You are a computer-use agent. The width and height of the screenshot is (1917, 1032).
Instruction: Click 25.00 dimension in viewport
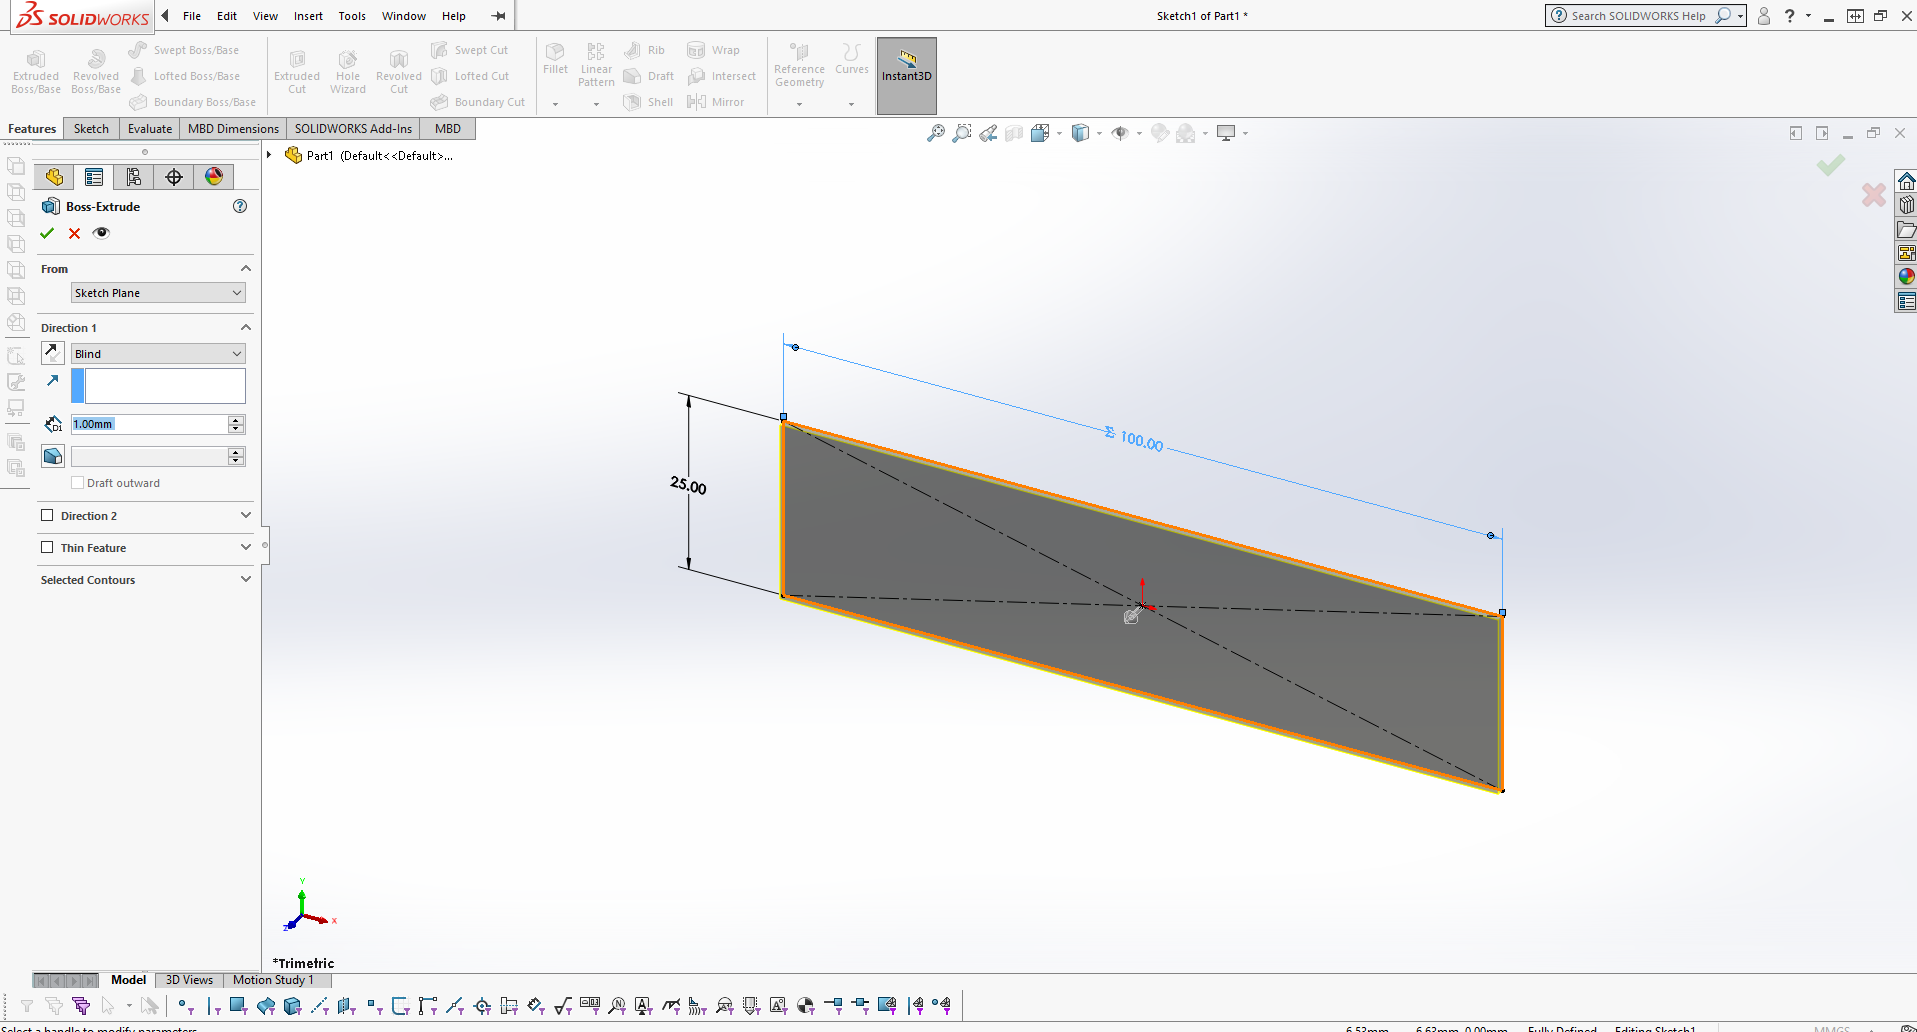[x=688, y=485]
